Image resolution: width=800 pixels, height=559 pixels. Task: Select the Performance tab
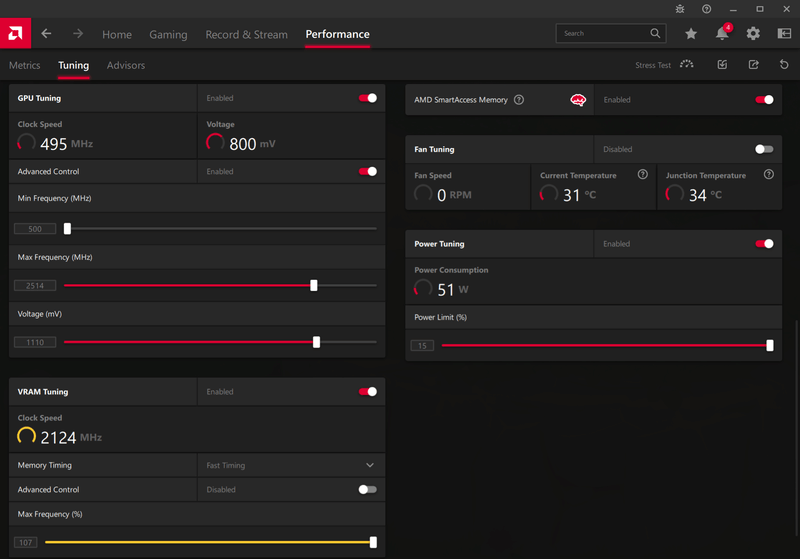(x=337, y=34)
